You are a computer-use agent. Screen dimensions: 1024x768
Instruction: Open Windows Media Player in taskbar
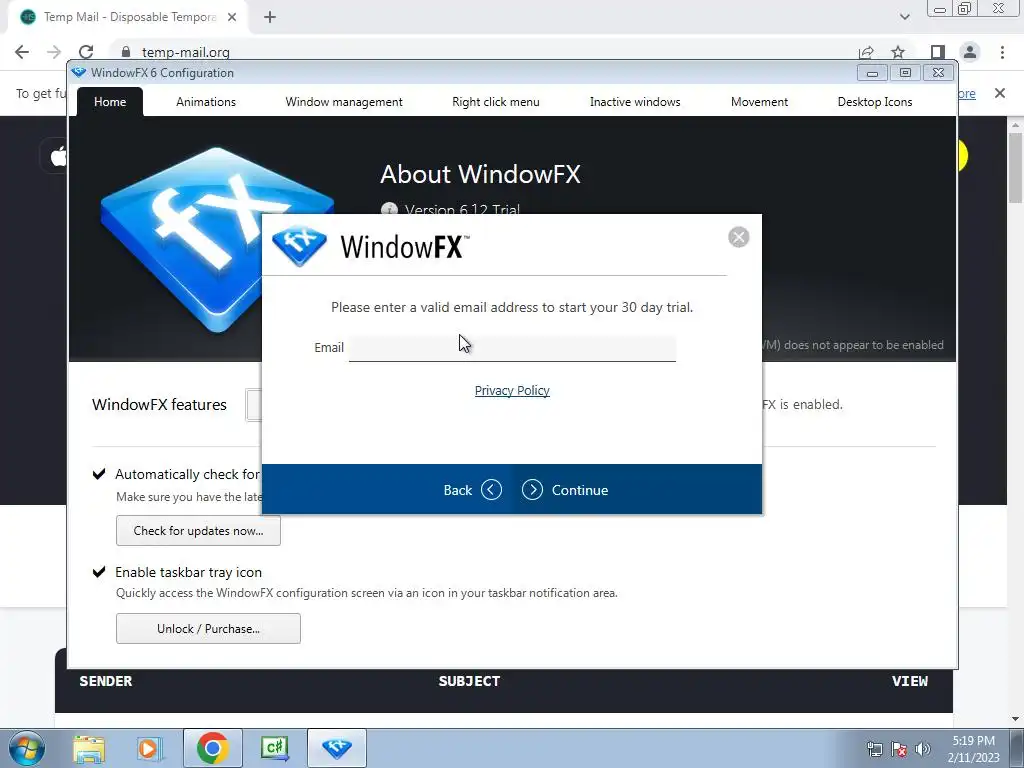tap(149, 748)
